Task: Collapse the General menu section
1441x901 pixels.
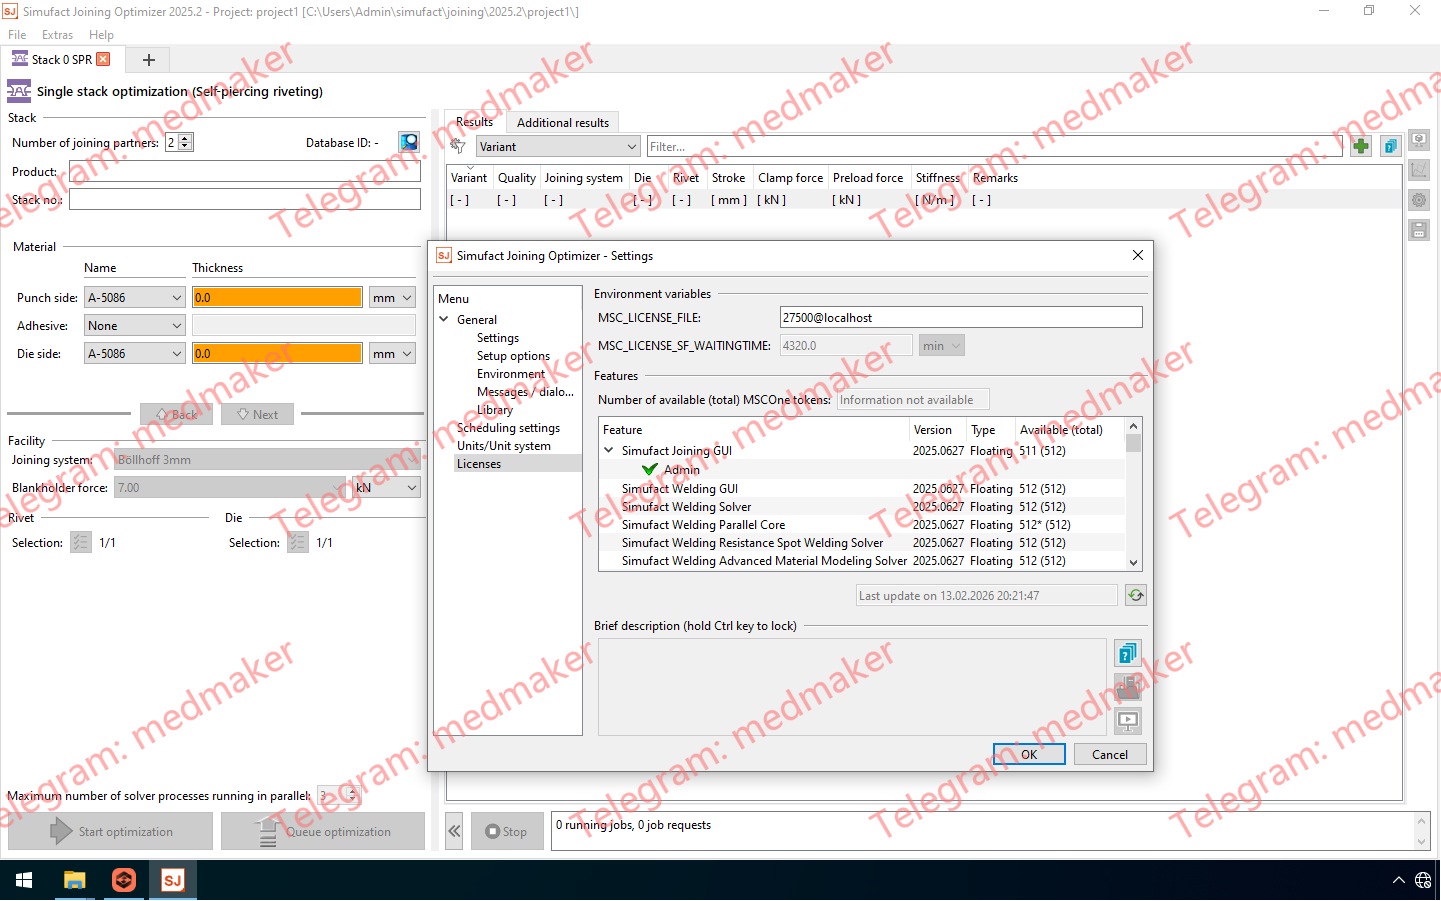Action: click(444, 319)
